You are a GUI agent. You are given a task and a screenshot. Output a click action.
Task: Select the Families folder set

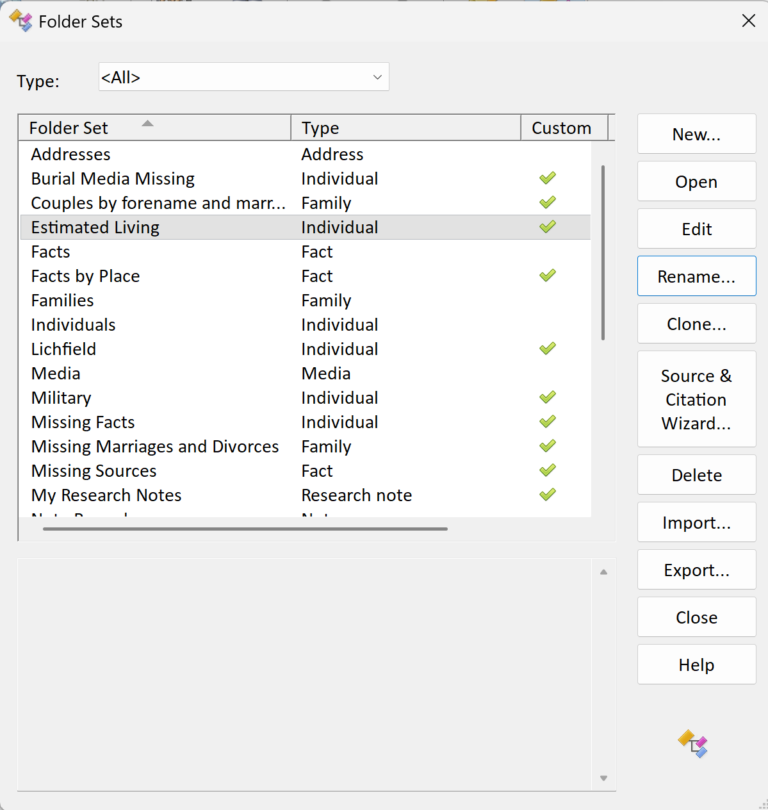[x=305, y=300]
